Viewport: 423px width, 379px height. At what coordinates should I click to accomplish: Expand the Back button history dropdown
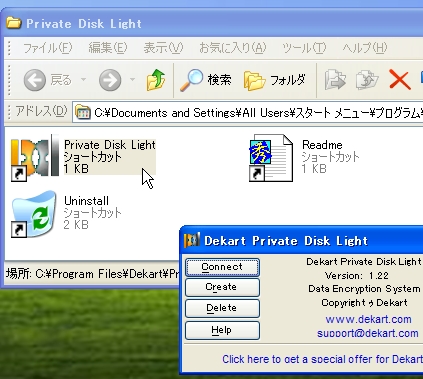[x=83, y=80]
